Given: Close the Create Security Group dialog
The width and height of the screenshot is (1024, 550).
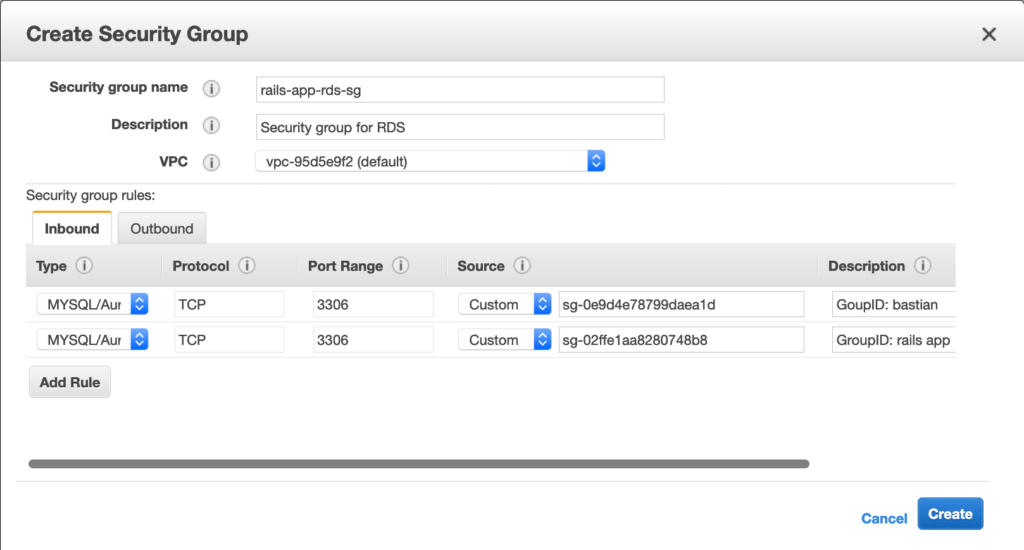Looking at the screenshot, I should tap(989, 35).
